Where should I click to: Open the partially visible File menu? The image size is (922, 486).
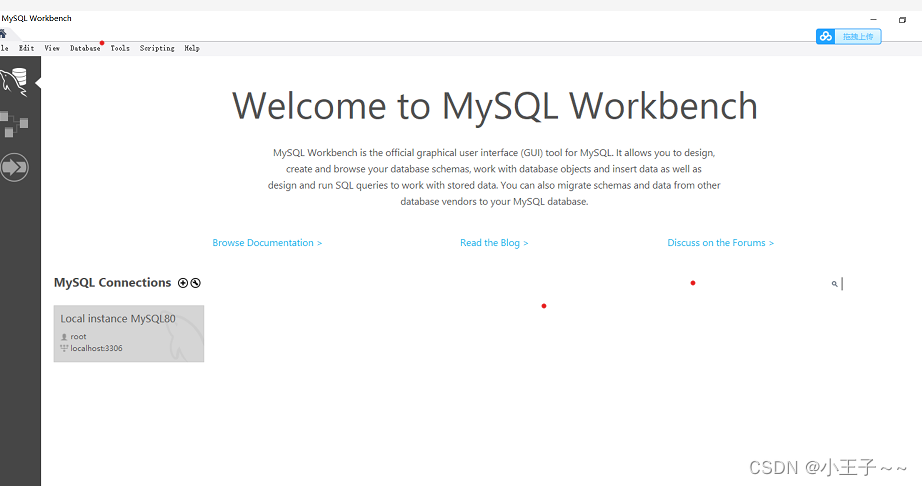tap(4, 48)
